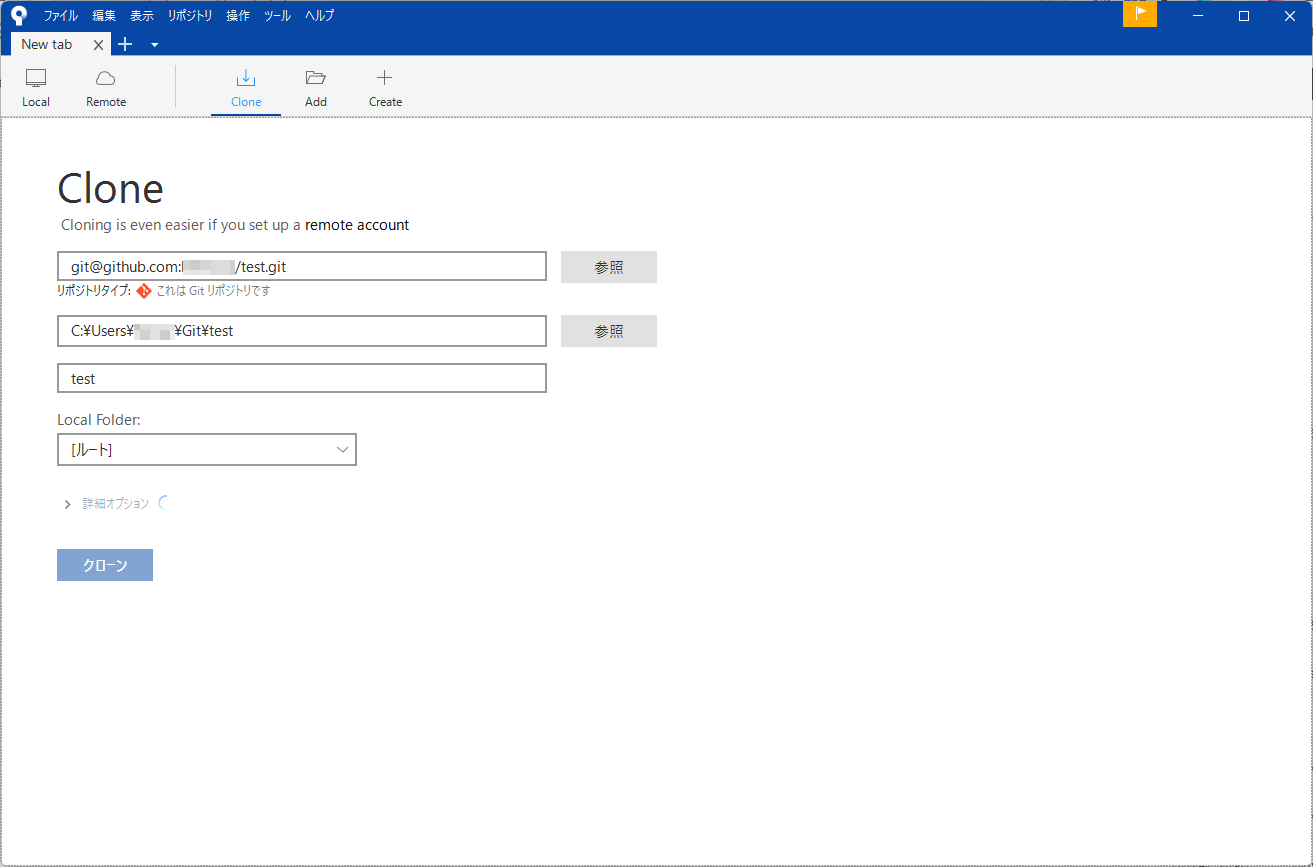The width and height of the screenshot is (1313, 867).
Task: Open the ファイル menu
Action: pos(60,16)
